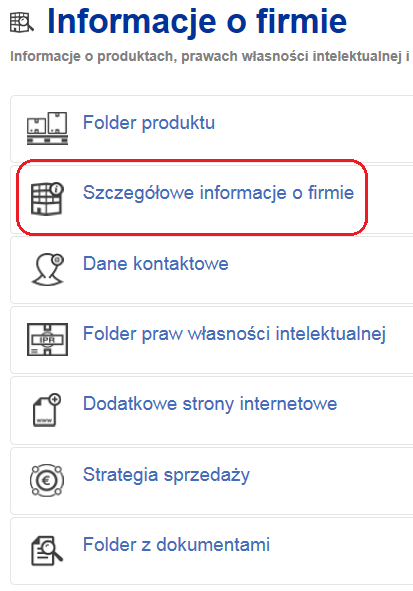Click the euro coin icon for Strategia sprzedaży
This screenshot has width=413, height=591.
pos(47,480)
